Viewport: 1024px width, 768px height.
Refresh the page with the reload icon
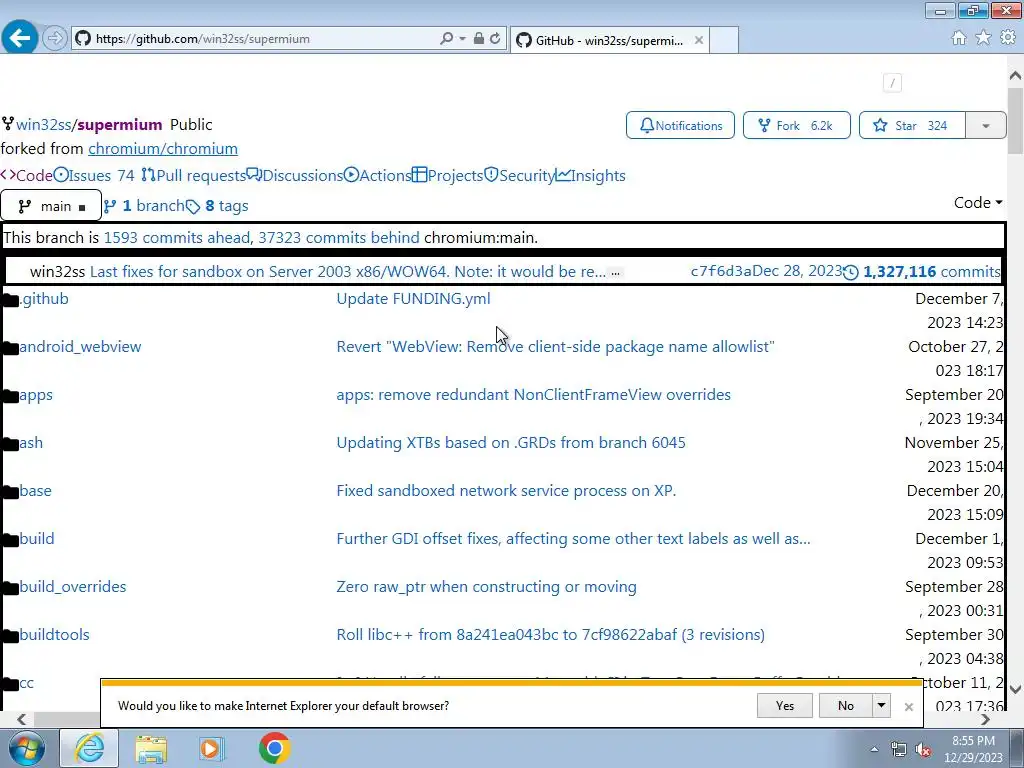(x=495, y=39)
